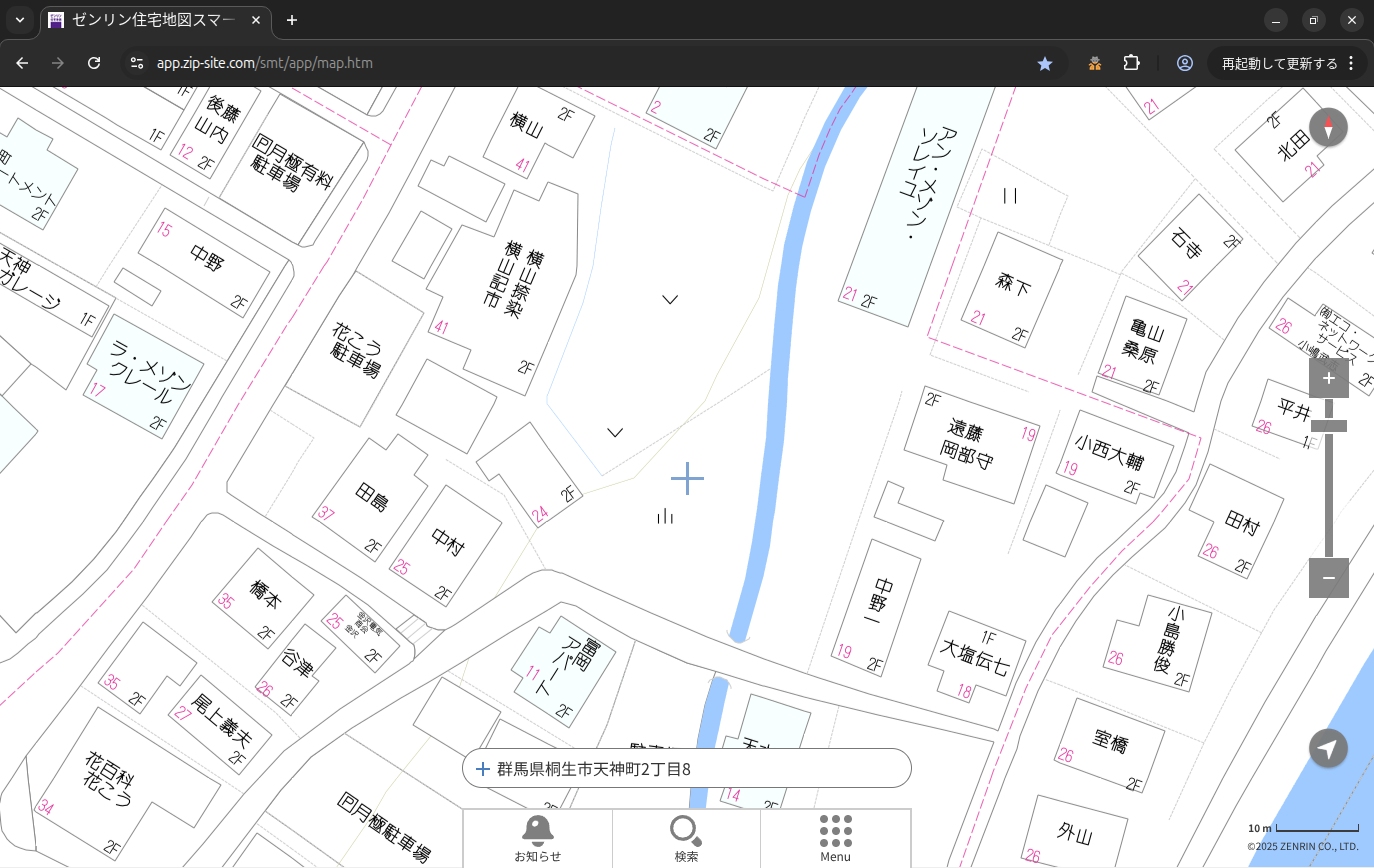
Task: Go forward to next page
Action: pyautogui.click(x=58, y=63)
